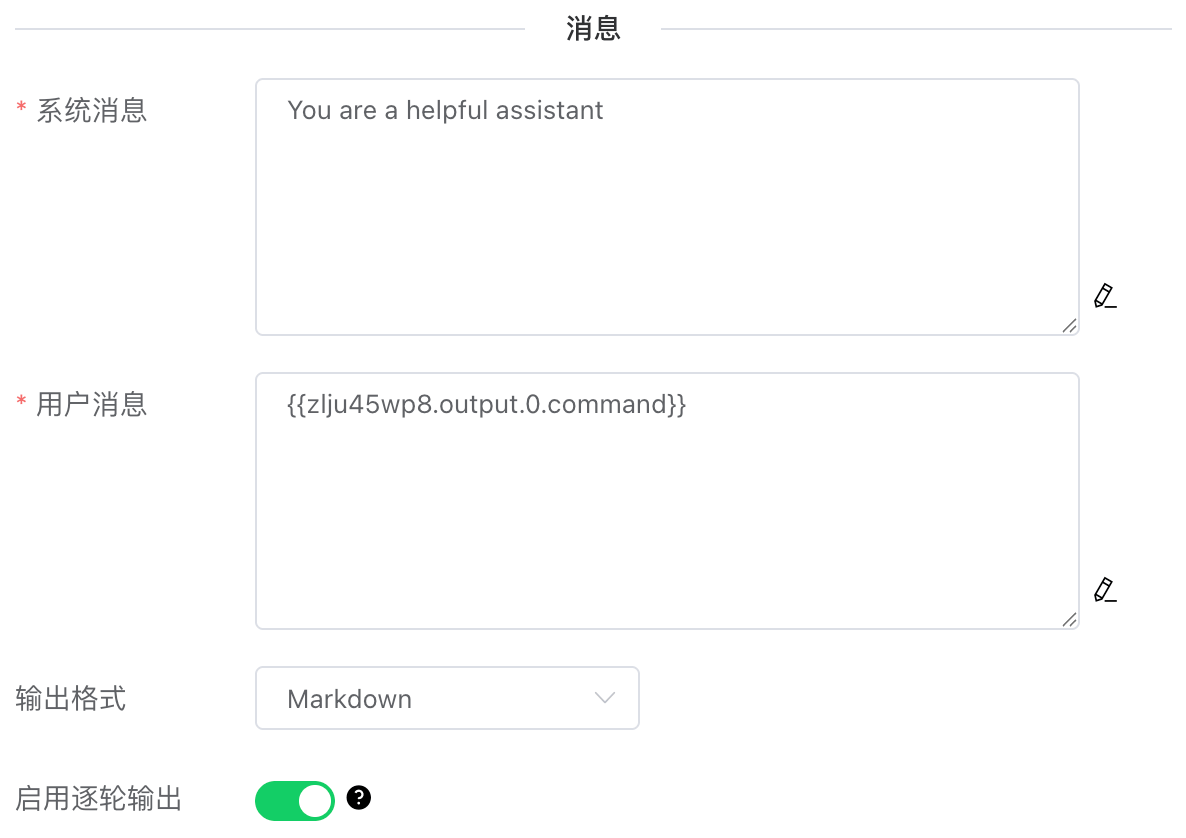Image resolution: width=1186 pixels, height=838 pixels.
Task: Click the 用户消息 field label
Action: point(92,404)
